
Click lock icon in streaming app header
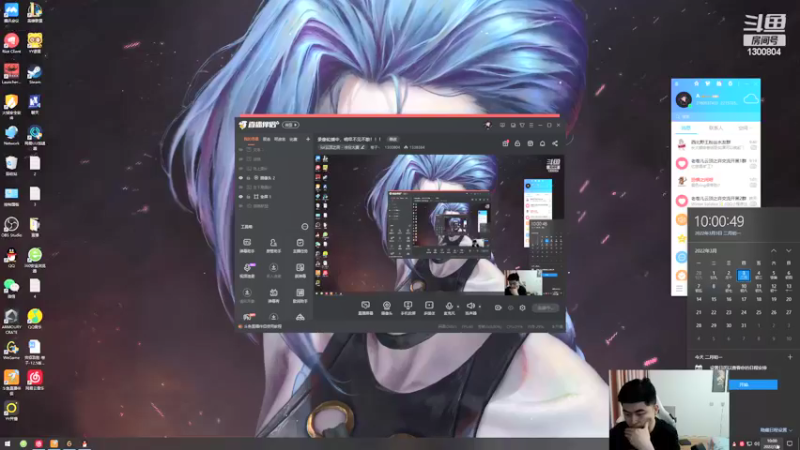[x=517, y=143]
